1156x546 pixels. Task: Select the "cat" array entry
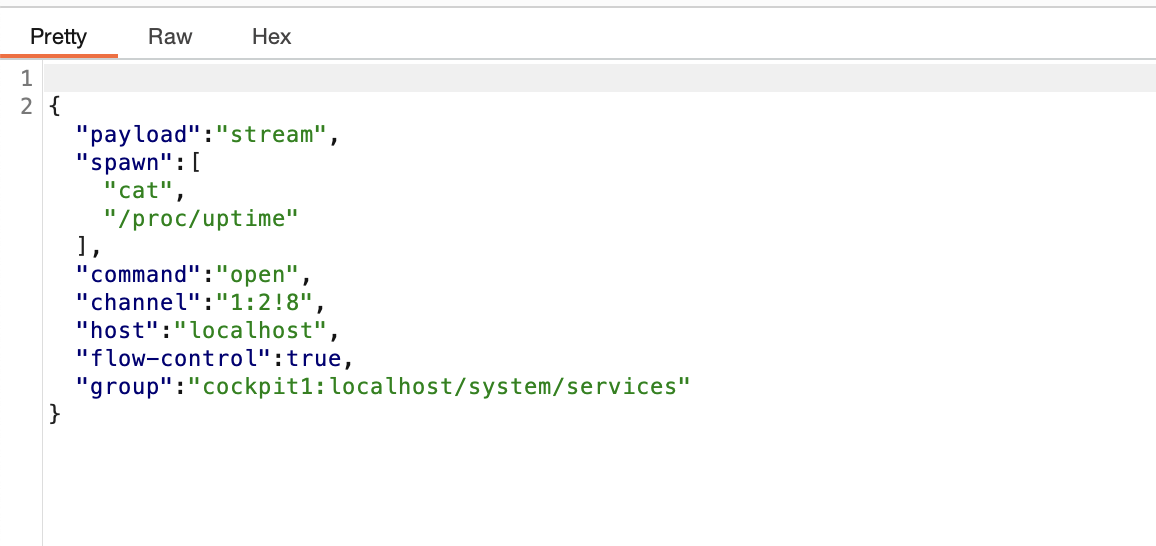click(139, 191)
